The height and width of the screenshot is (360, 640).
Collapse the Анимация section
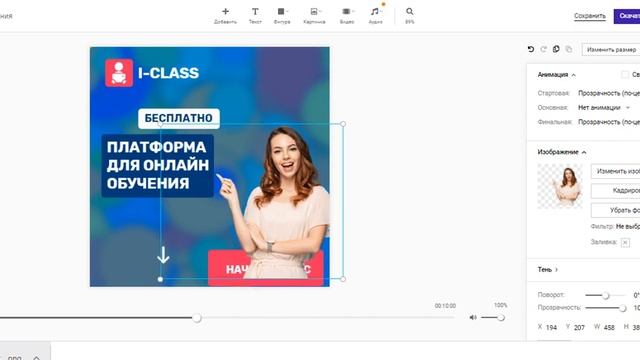(573, 75)
